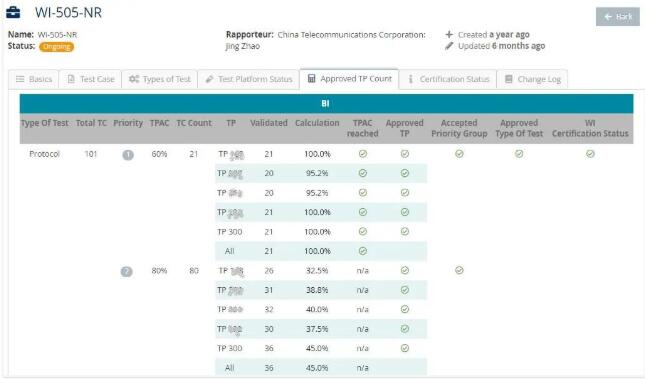
Task: Open the Basics tab
Action: (34, 79)
